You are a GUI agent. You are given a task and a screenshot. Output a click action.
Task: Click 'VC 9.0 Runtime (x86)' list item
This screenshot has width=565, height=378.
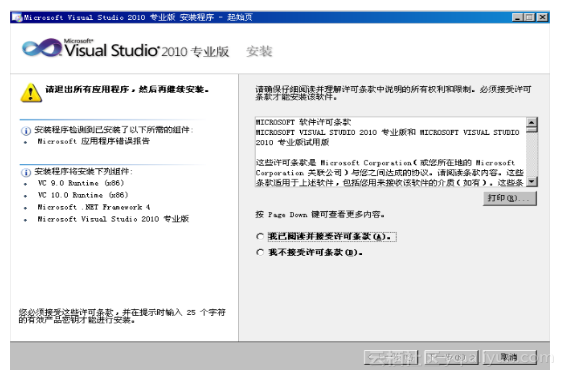click(81, 183)
